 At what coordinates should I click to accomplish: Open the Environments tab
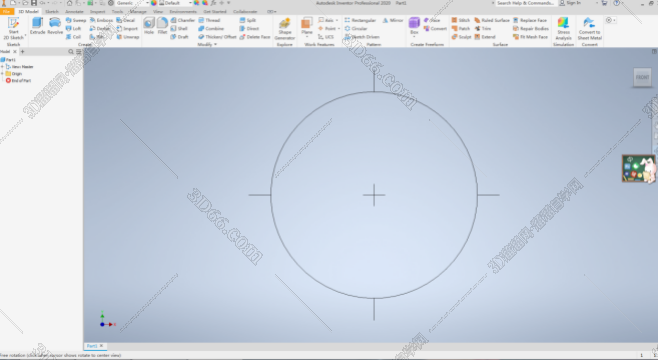click(x=183, y=11)
